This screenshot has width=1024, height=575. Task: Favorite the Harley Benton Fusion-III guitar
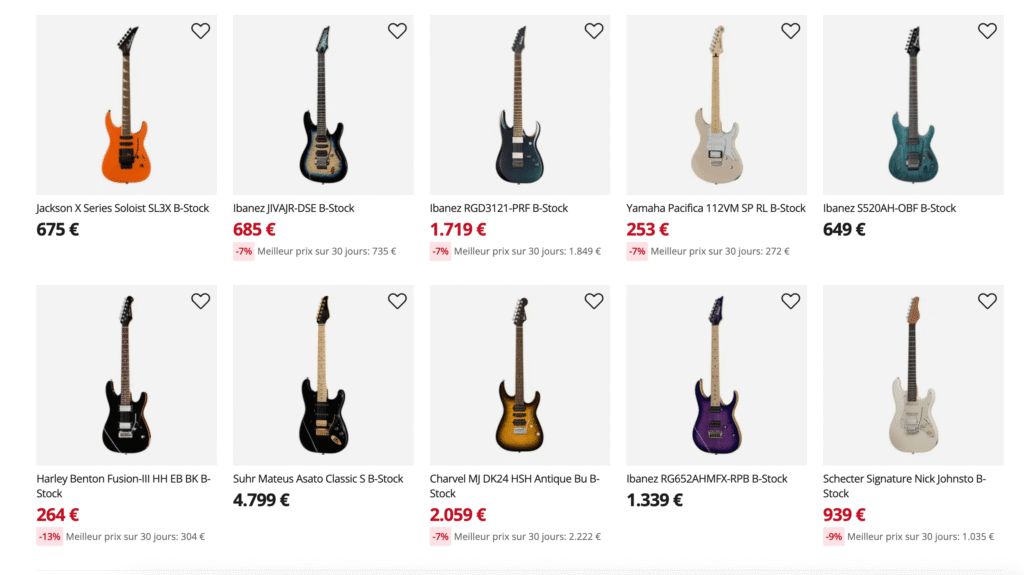pyautogui.click(x=200, y=301)
